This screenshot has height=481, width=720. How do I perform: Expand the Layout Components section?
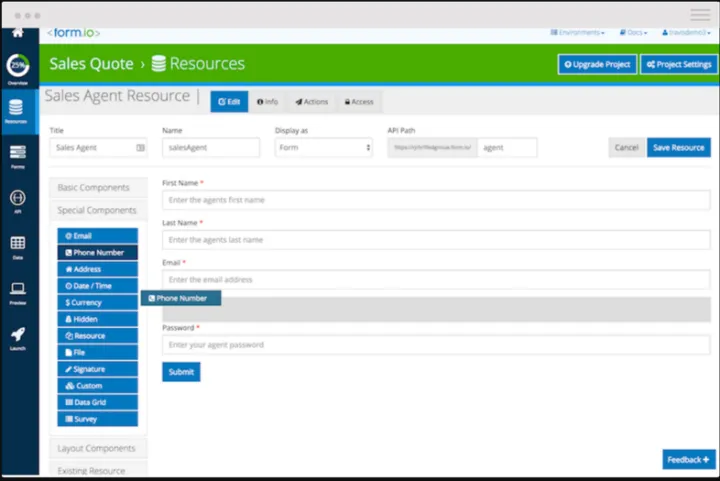tap(96, 449)
